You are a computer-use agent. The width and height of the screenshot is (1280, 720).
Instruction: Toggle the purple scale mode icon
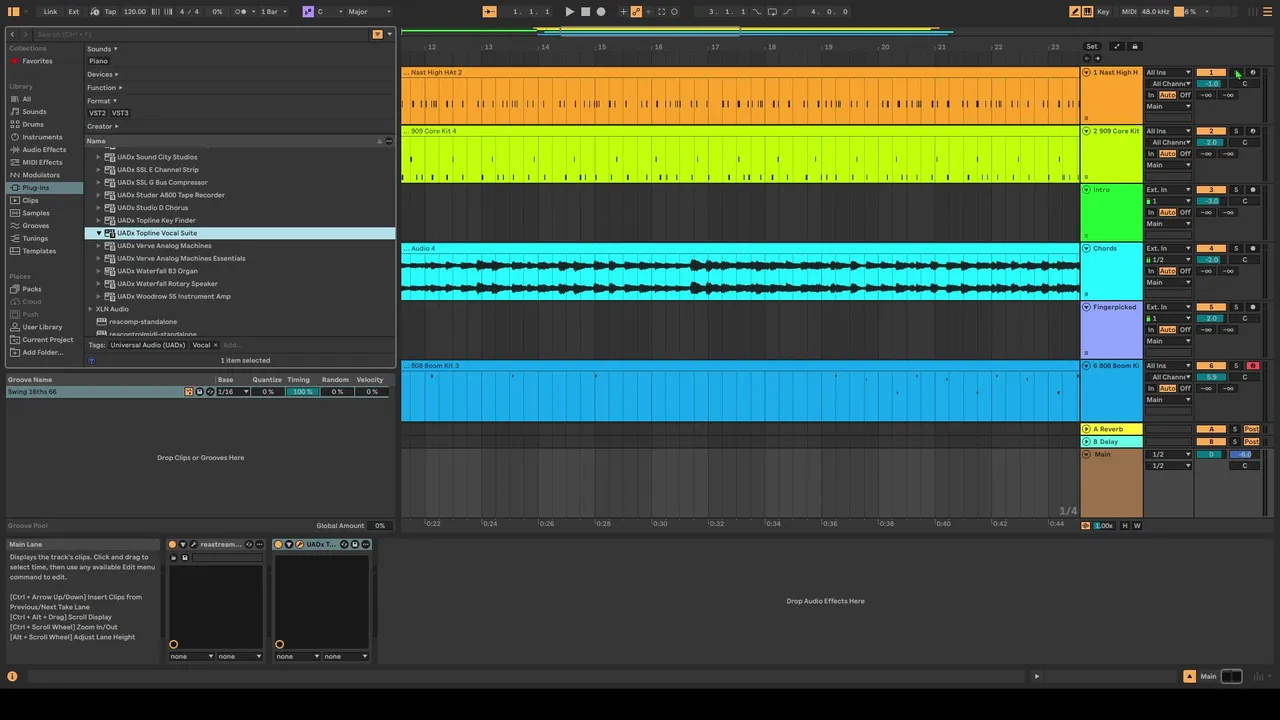coord(308,12)
